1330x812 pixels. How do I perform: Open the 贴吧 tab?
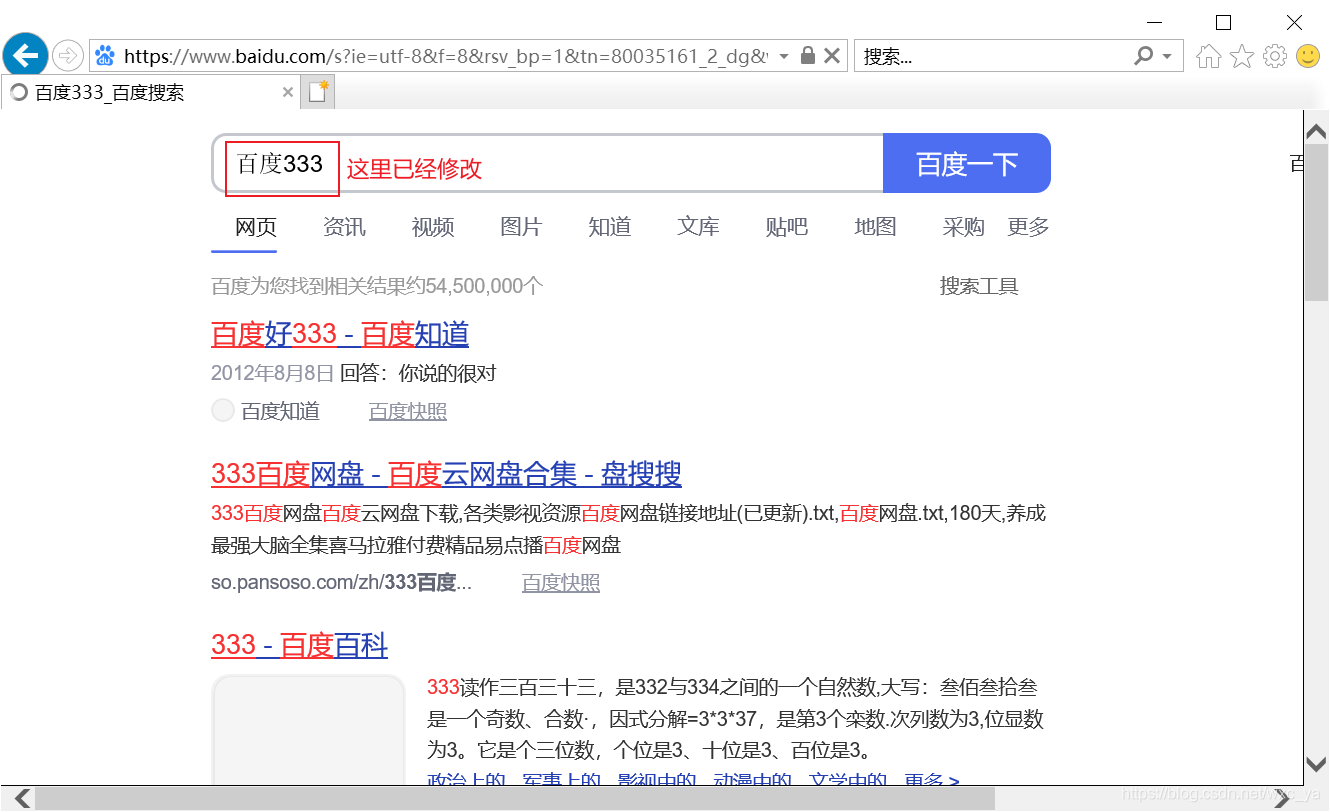(787, 227)
